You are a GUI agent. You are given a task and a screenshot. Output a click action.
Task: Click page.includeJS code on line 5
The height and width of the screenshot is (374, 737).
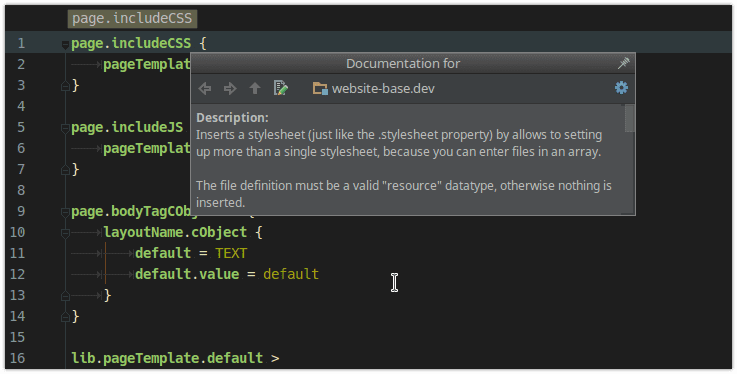point(127,127)
